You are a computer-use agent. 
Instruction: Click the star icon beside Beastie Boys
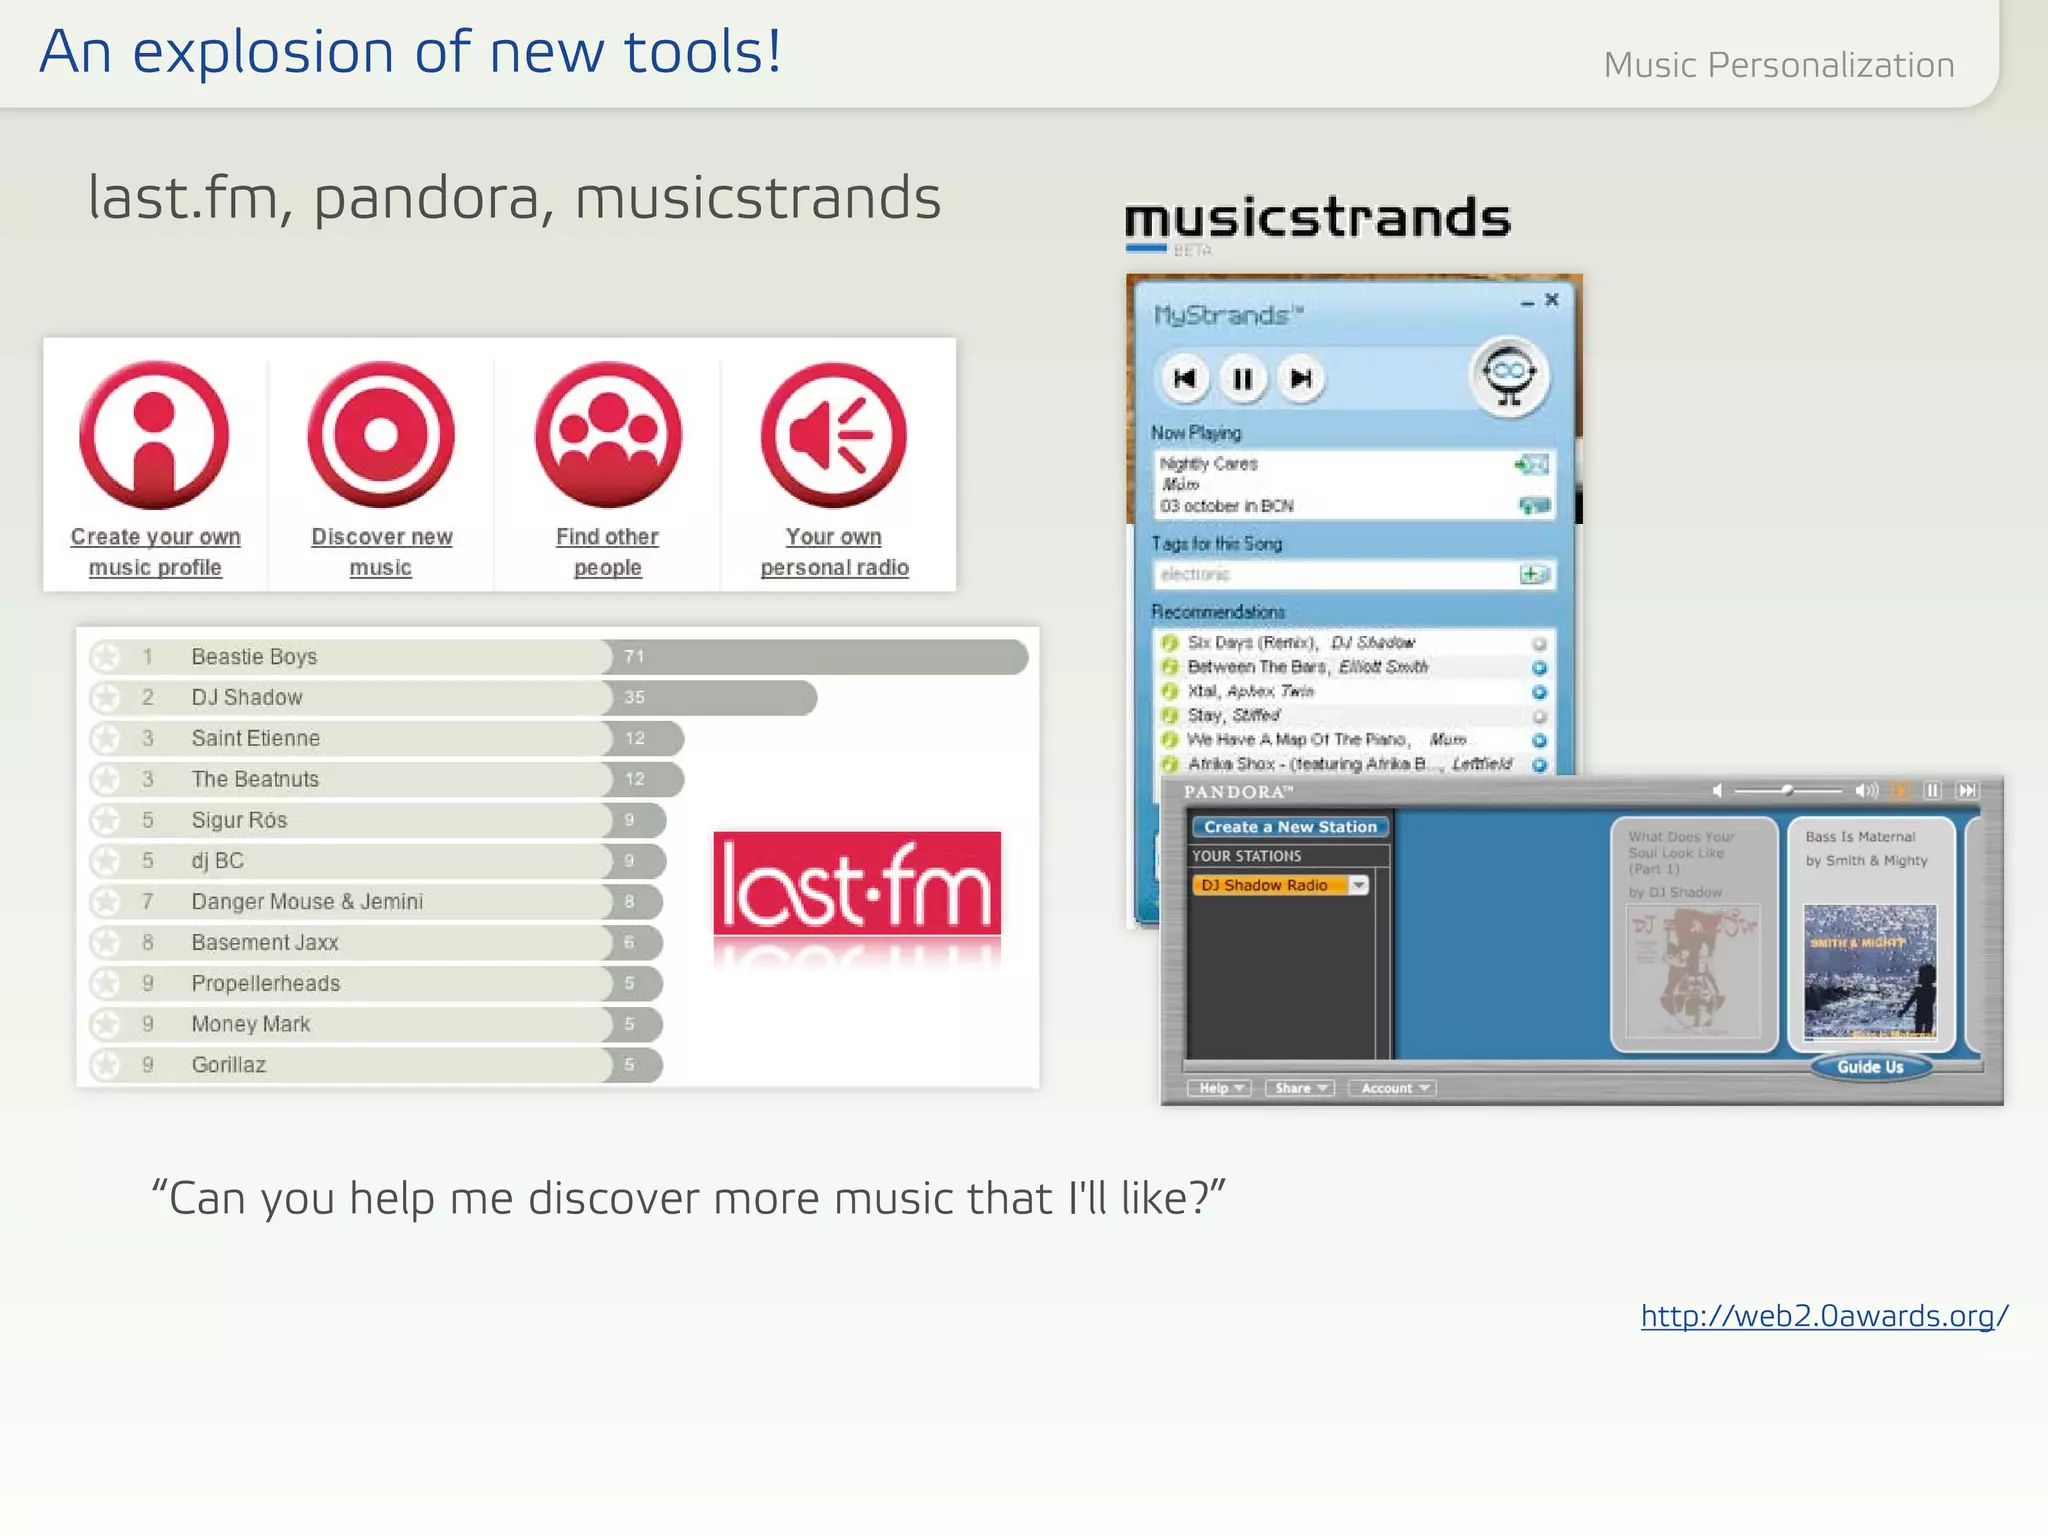click(105, 657)
